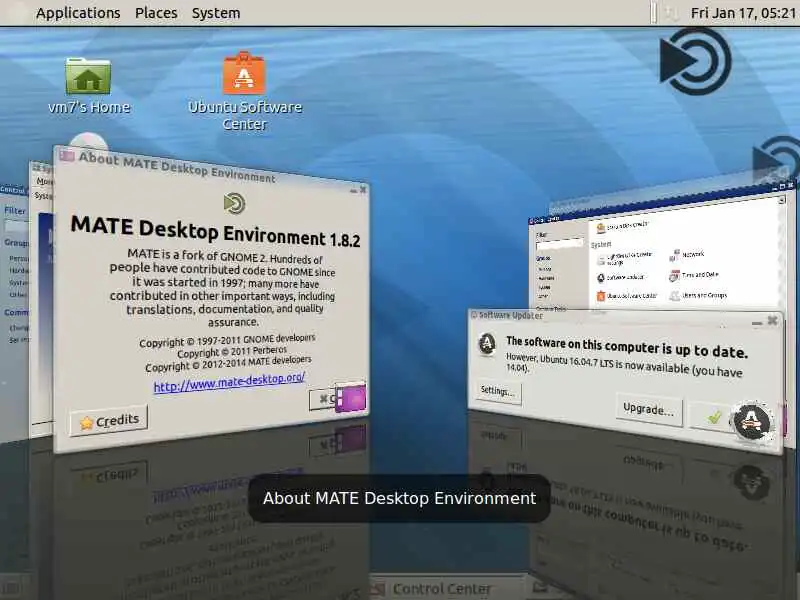This screenshot has height=600, width=800.
Task: Close the Software Updater window
Action: click(772, 320)
